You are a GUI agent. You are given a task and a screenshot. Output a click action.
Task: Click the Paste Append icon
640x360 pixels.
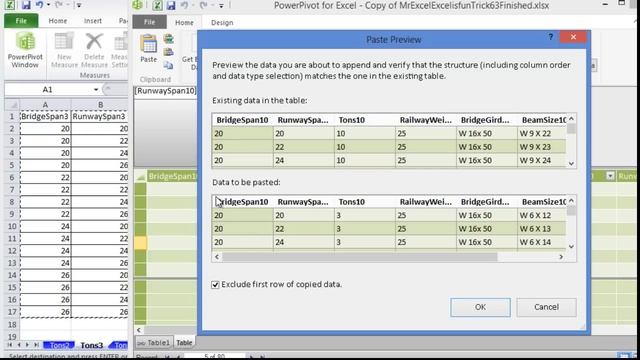[169, 39]
